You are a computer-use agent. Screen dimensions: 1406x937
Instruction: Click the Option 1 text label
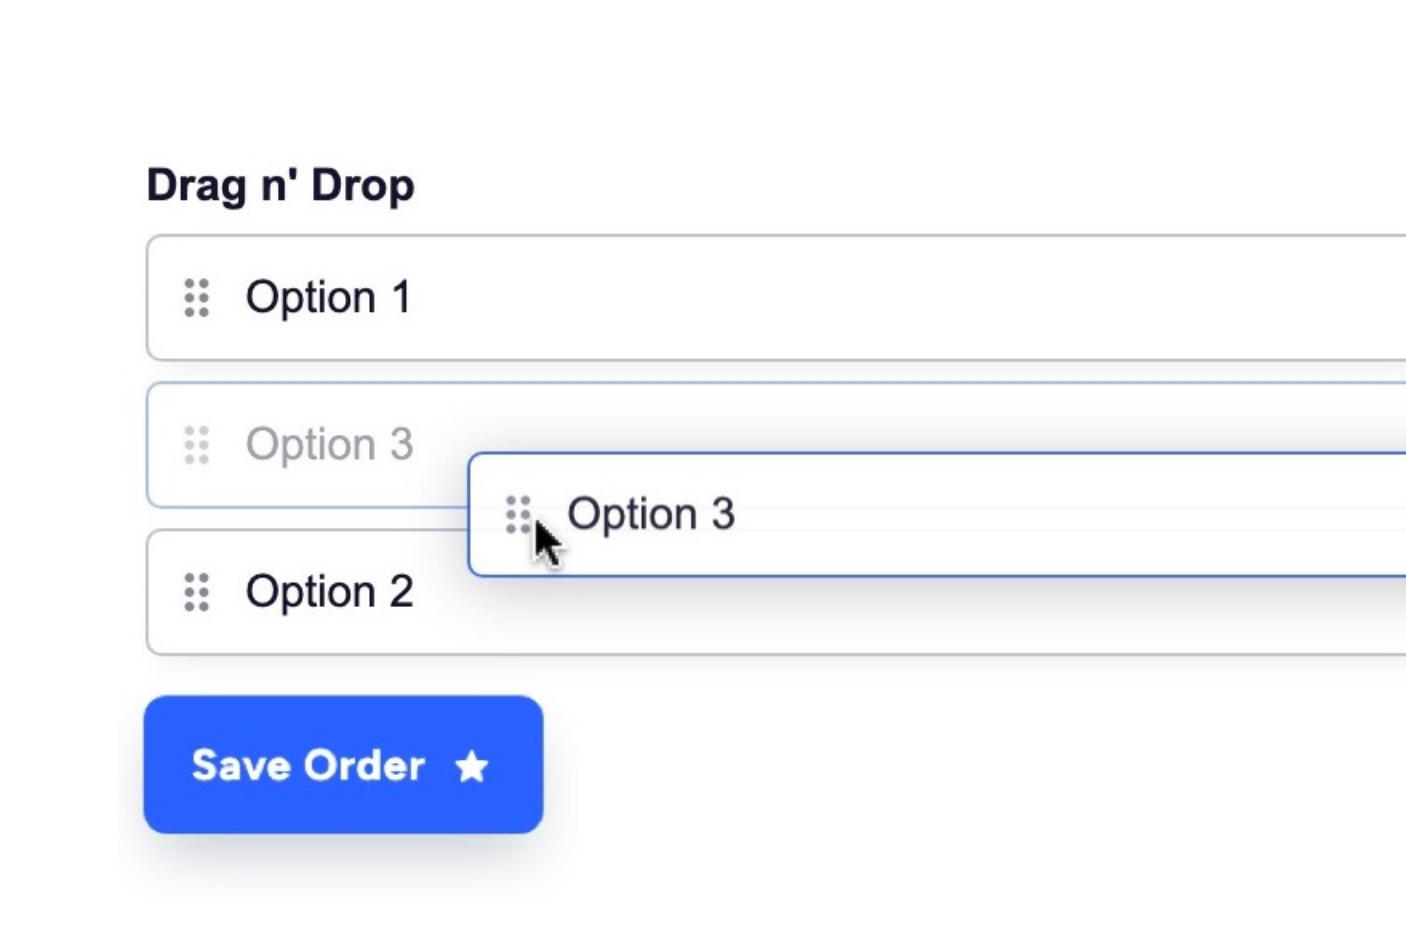tap(329, 297)
